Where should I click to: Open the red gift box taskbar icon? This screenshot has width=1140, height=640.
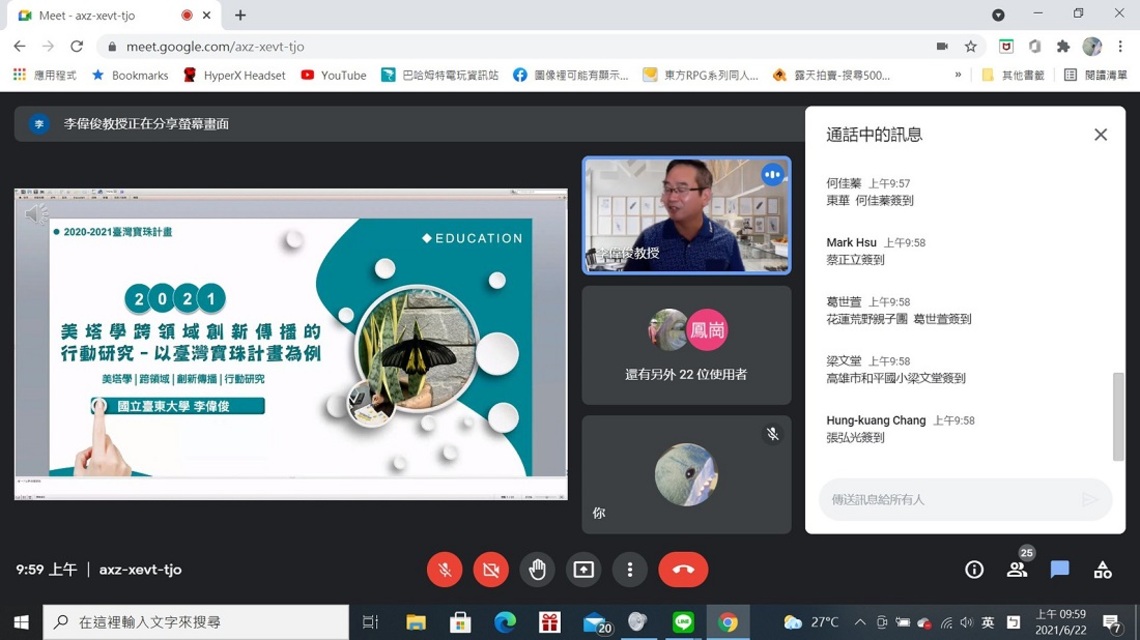pyautogui.click(x=549, y=623)
